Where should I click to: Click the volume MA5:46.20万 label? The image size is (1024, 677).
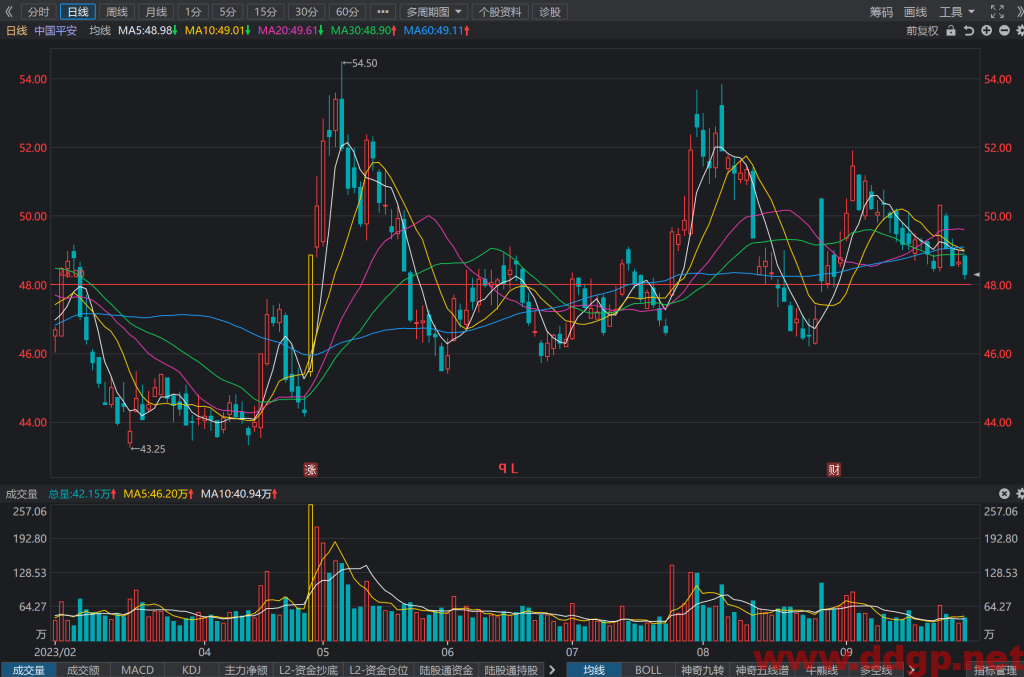pyautogui.click(x=159, y=494)
